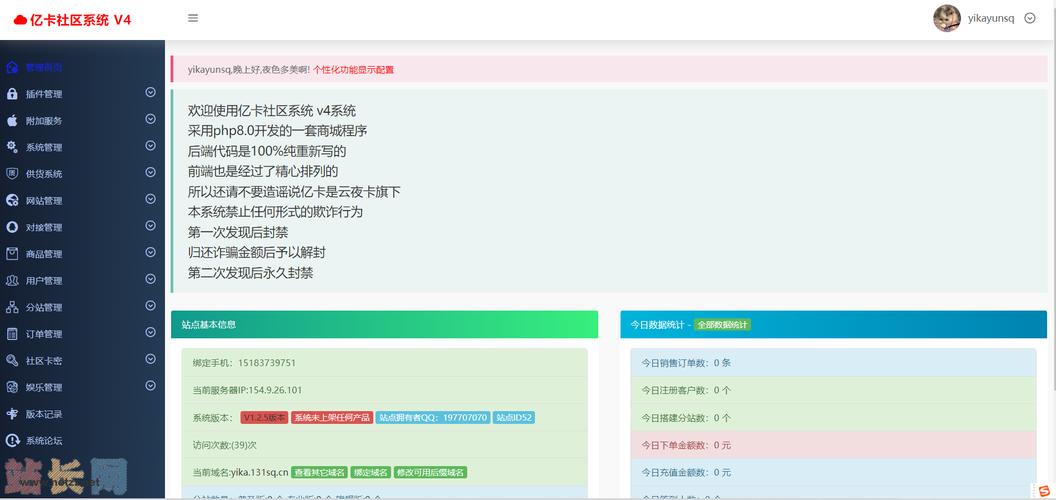1056x500 pixels.
Task: Click the users icon for 用户管理
Action: pyautogui.click(x=11, y=280)
